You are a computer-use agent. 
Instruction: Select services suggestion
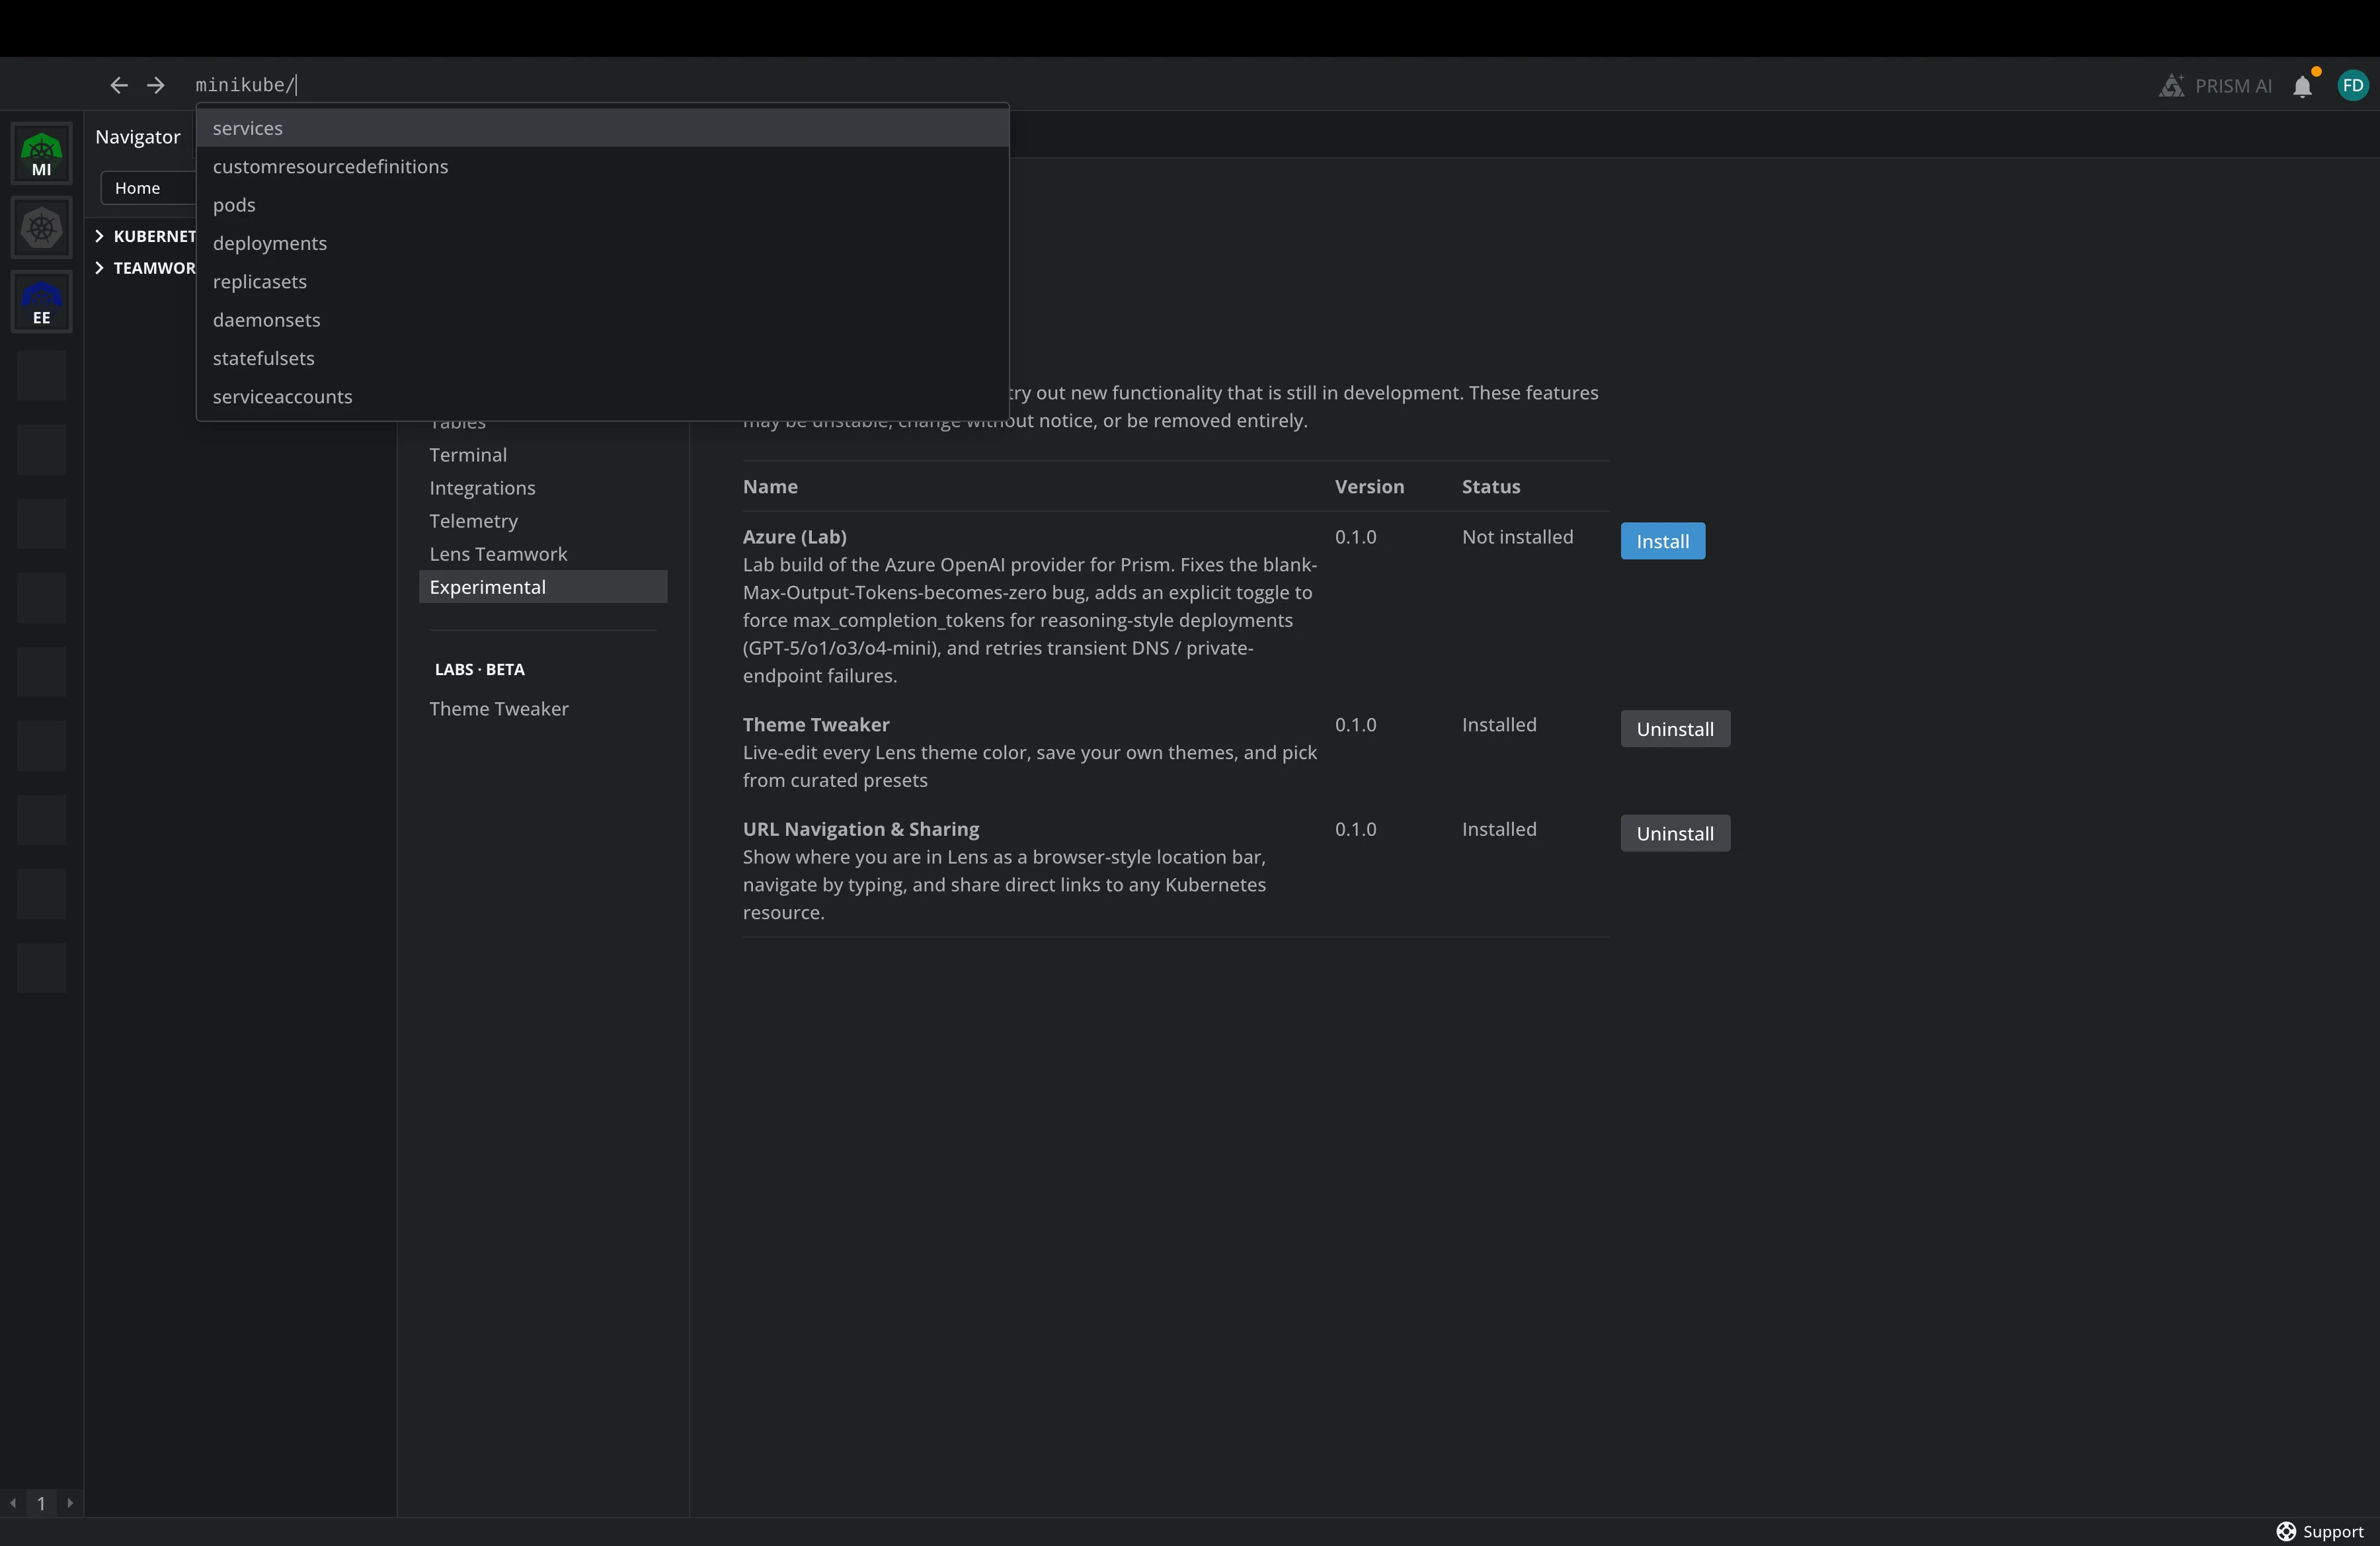pos(602,128)
